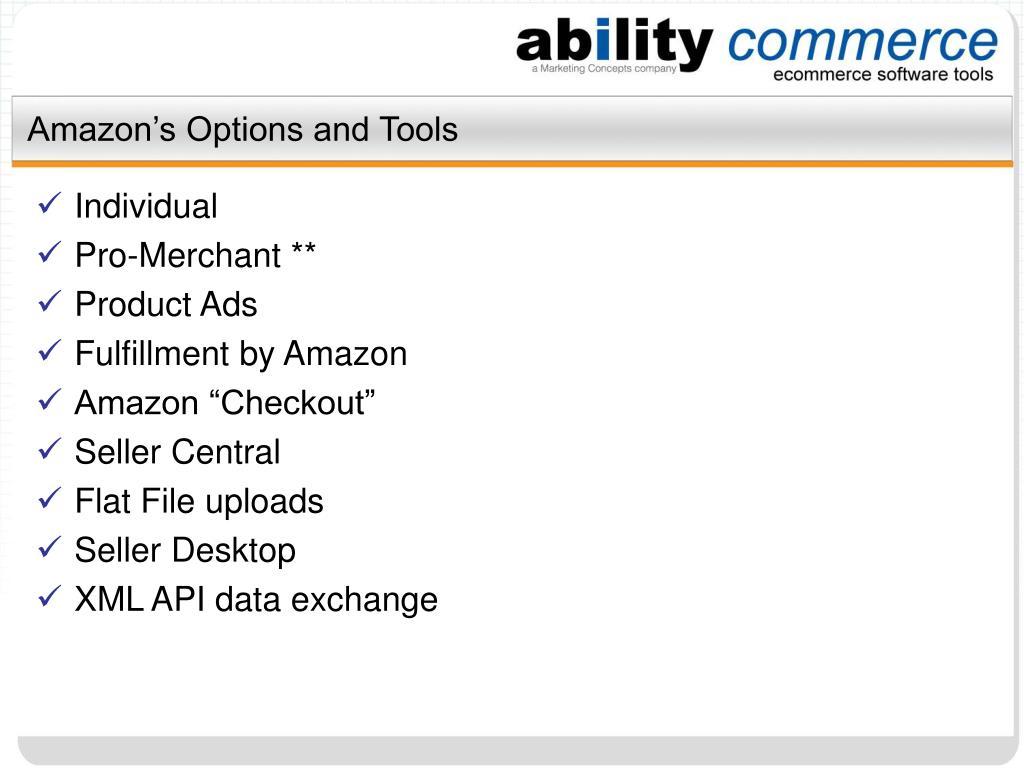
Task: Click the checkmark beside Fulfillment by Amazon
Action: [x=50, y=351]
